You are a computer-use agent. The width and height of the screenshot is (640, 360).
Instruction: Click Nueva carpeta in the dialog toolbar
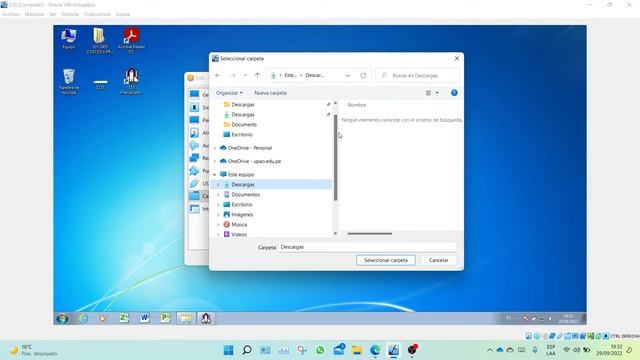[270, 93]
